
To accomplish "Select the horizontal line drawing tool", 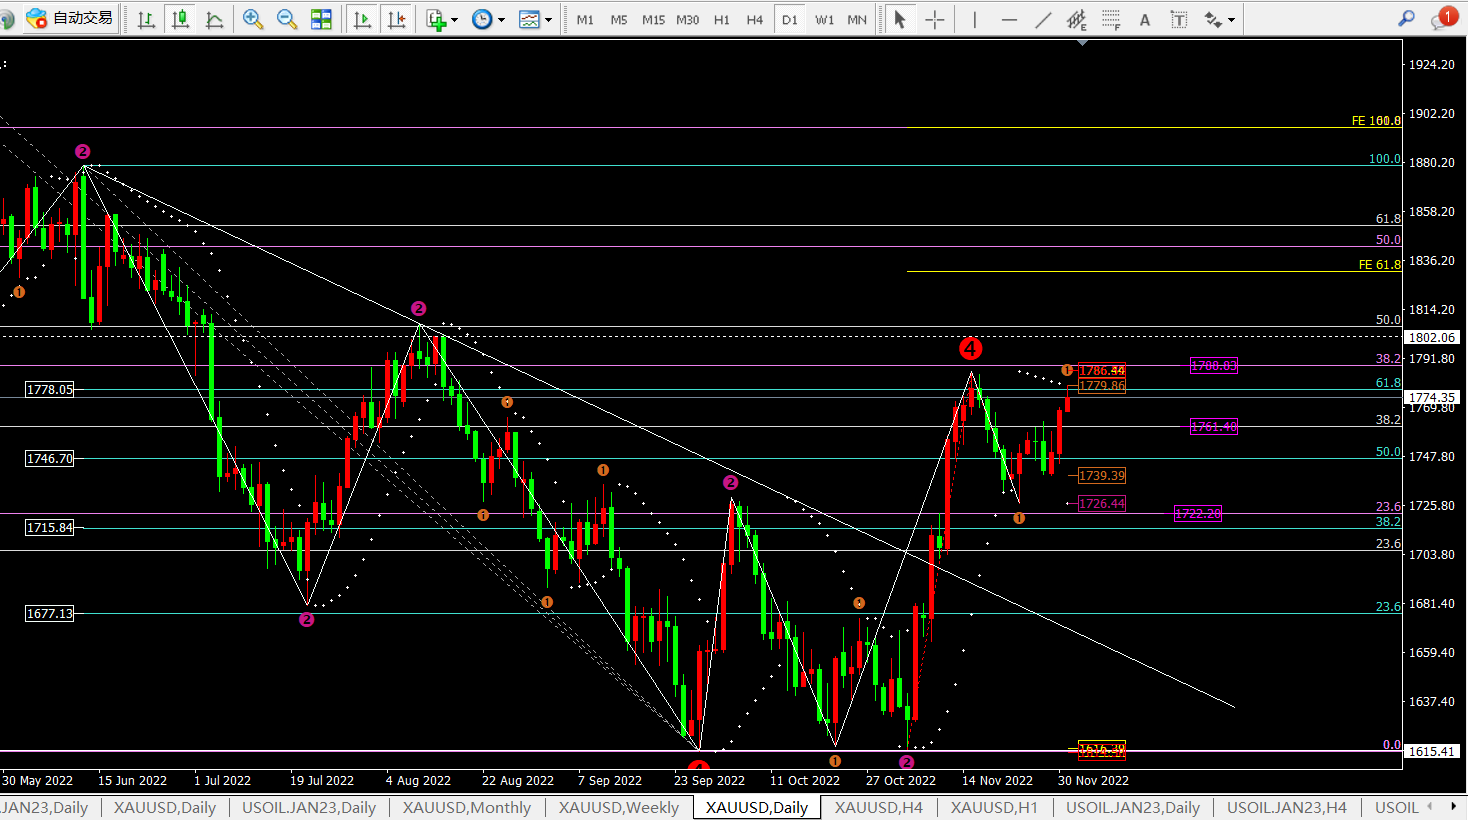I will 1008,19.
